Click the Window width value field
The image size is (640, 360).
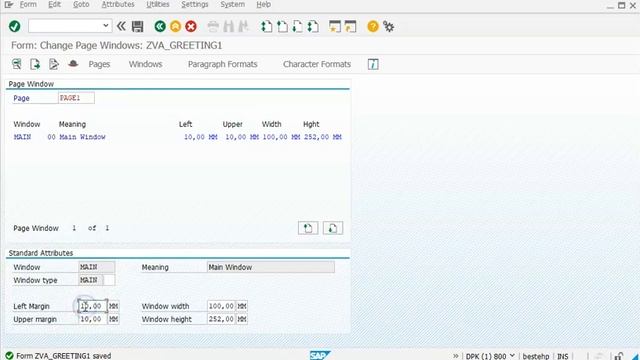click(221, 306)
